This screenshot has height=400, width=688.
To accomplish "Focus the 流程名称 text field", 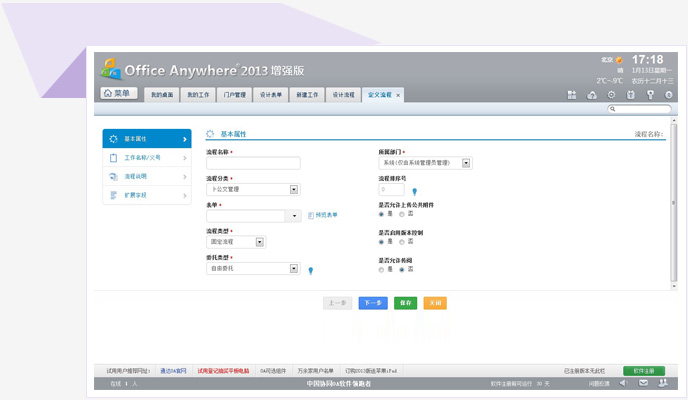I will (253, 163).
